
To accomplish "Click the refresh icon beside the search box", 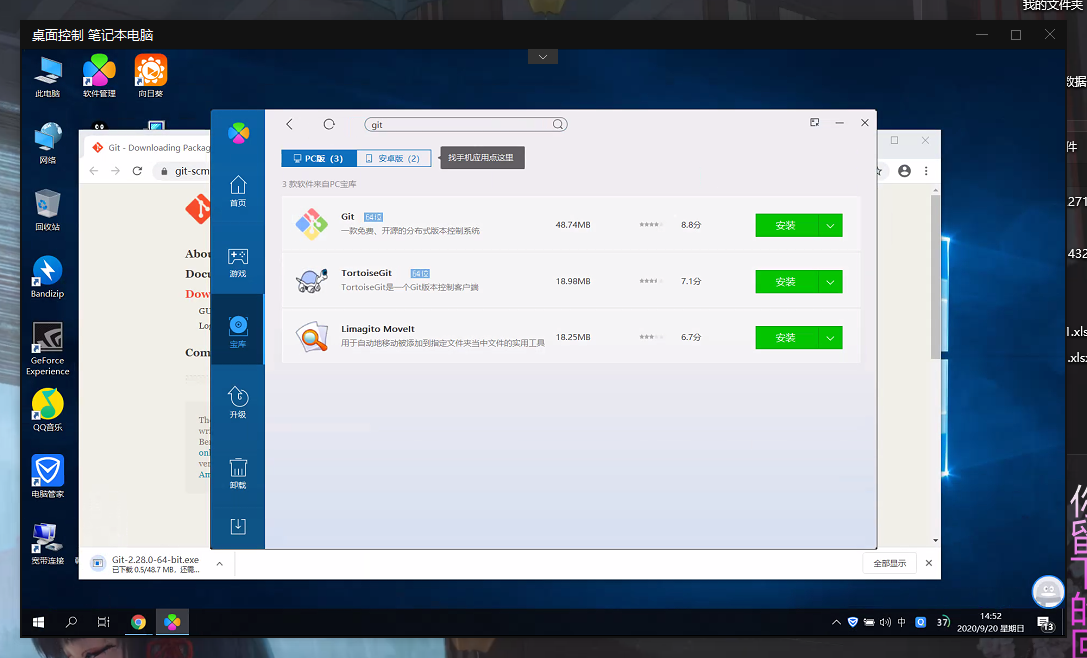I will [329, 124].
